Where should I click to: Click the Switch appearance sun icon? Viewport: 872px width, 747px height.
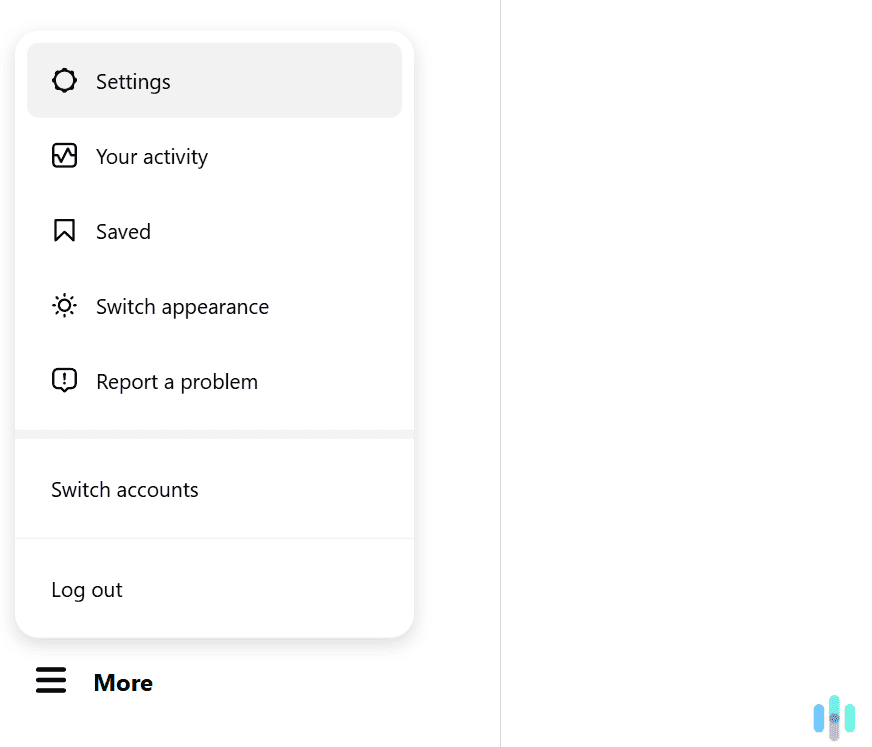click(64, 306)
